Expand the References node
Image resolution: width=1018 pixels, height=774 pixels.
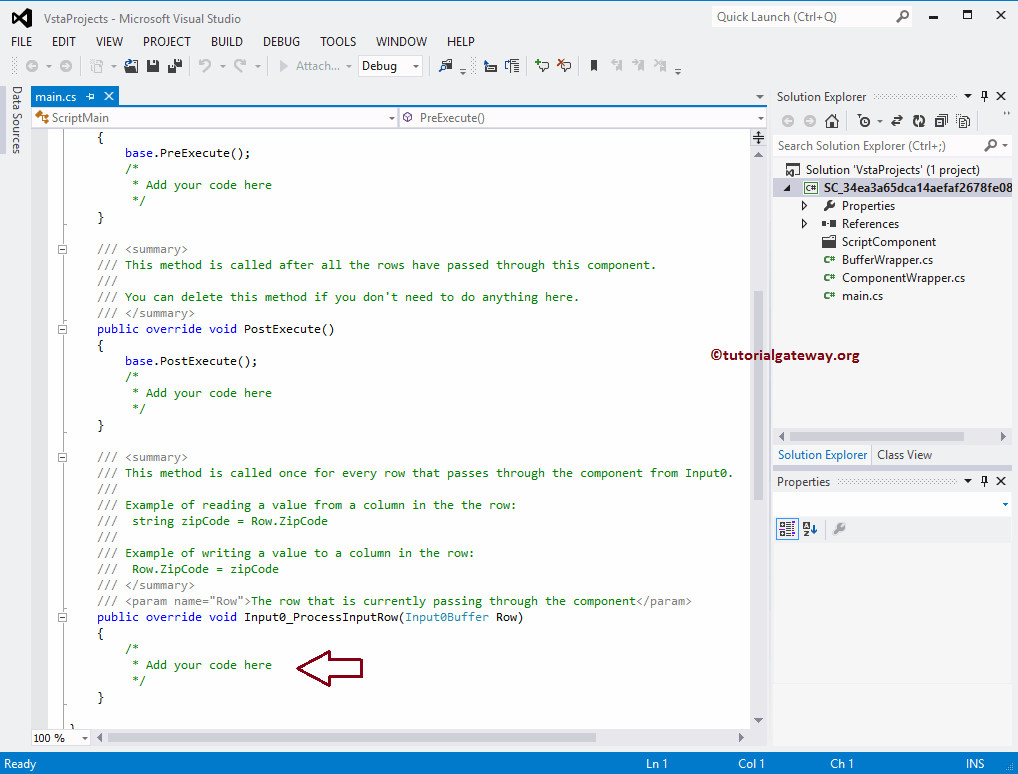coord(804,223)
